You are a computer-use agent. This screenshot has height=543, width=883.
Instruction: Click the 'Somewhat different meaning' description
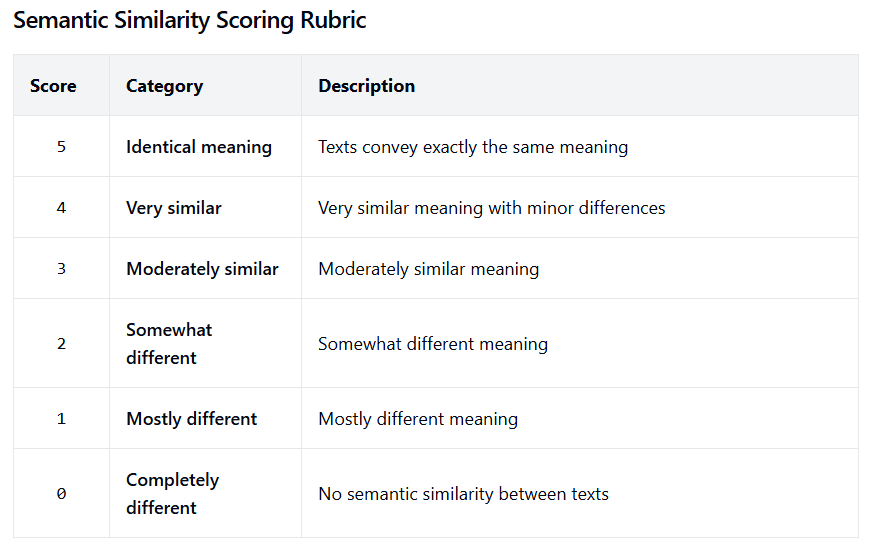[433, 344]
